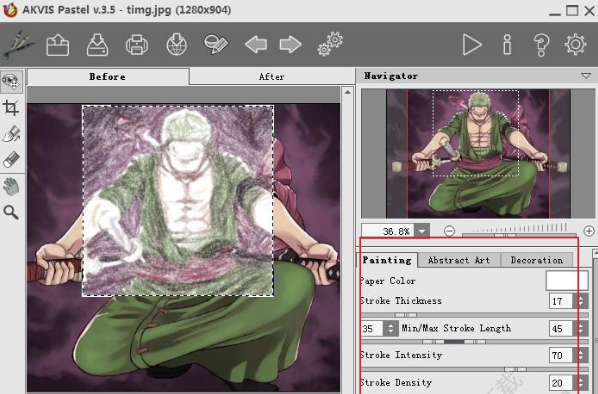Collapse the Navigator panel triangle
The height and width of the screenshot is (394, 598).
pos(586,76)
